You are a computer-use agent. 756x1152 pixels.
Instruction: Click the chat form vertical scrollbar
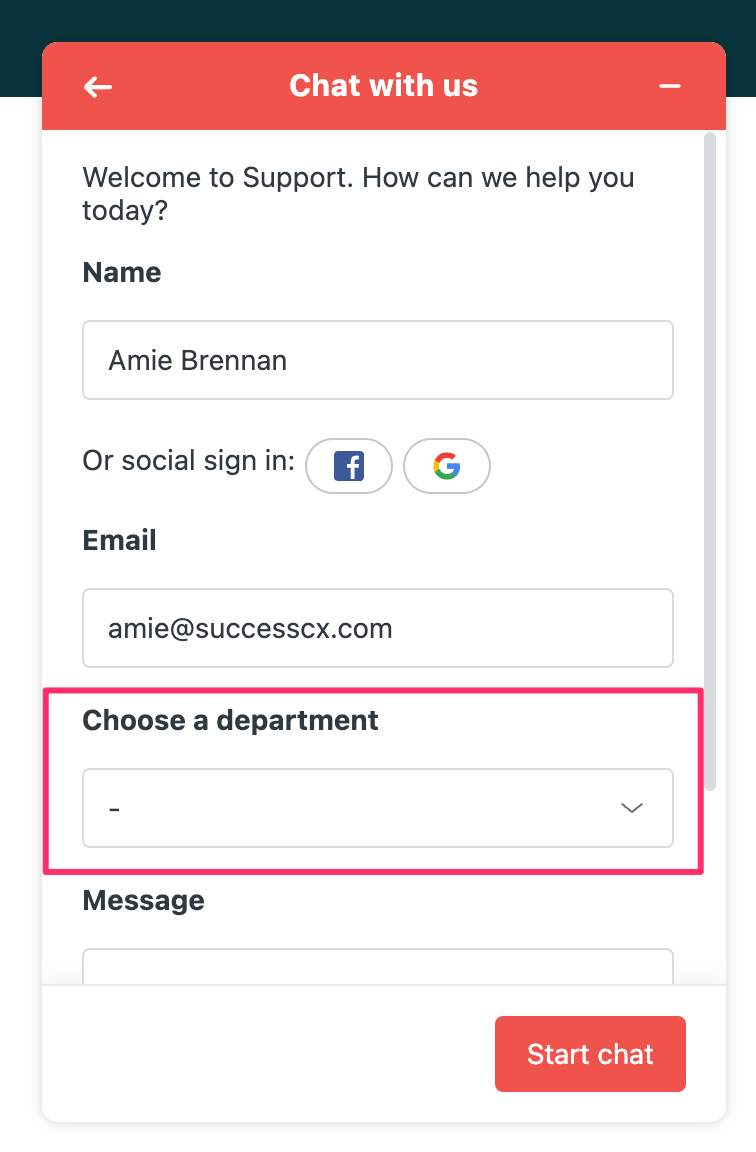click(x=710, y=461)
